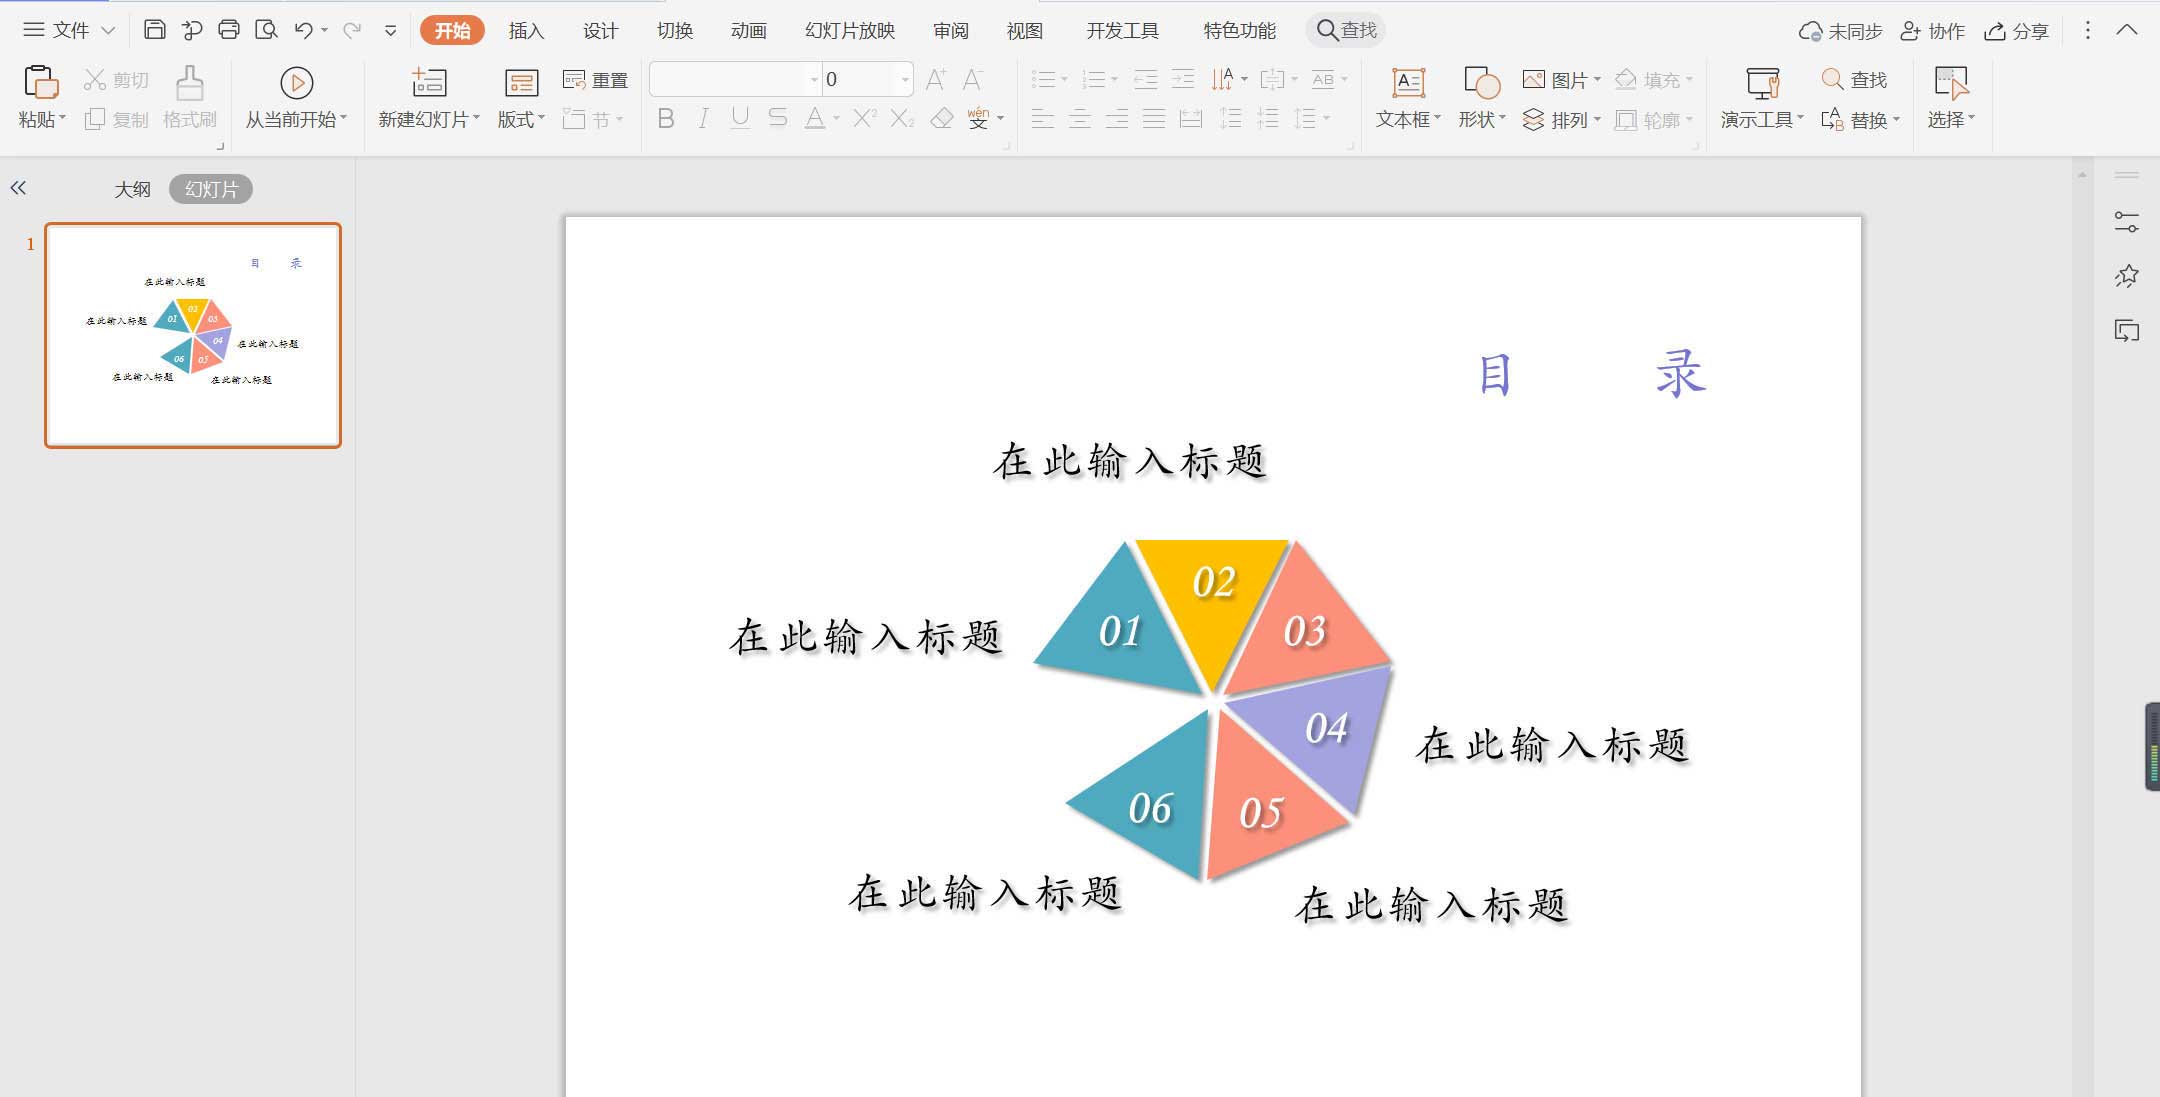Click the Text Box tool icon
Viewport: 2160px width, 1097px height.
pyautogui.click(x=1408, y=83)
